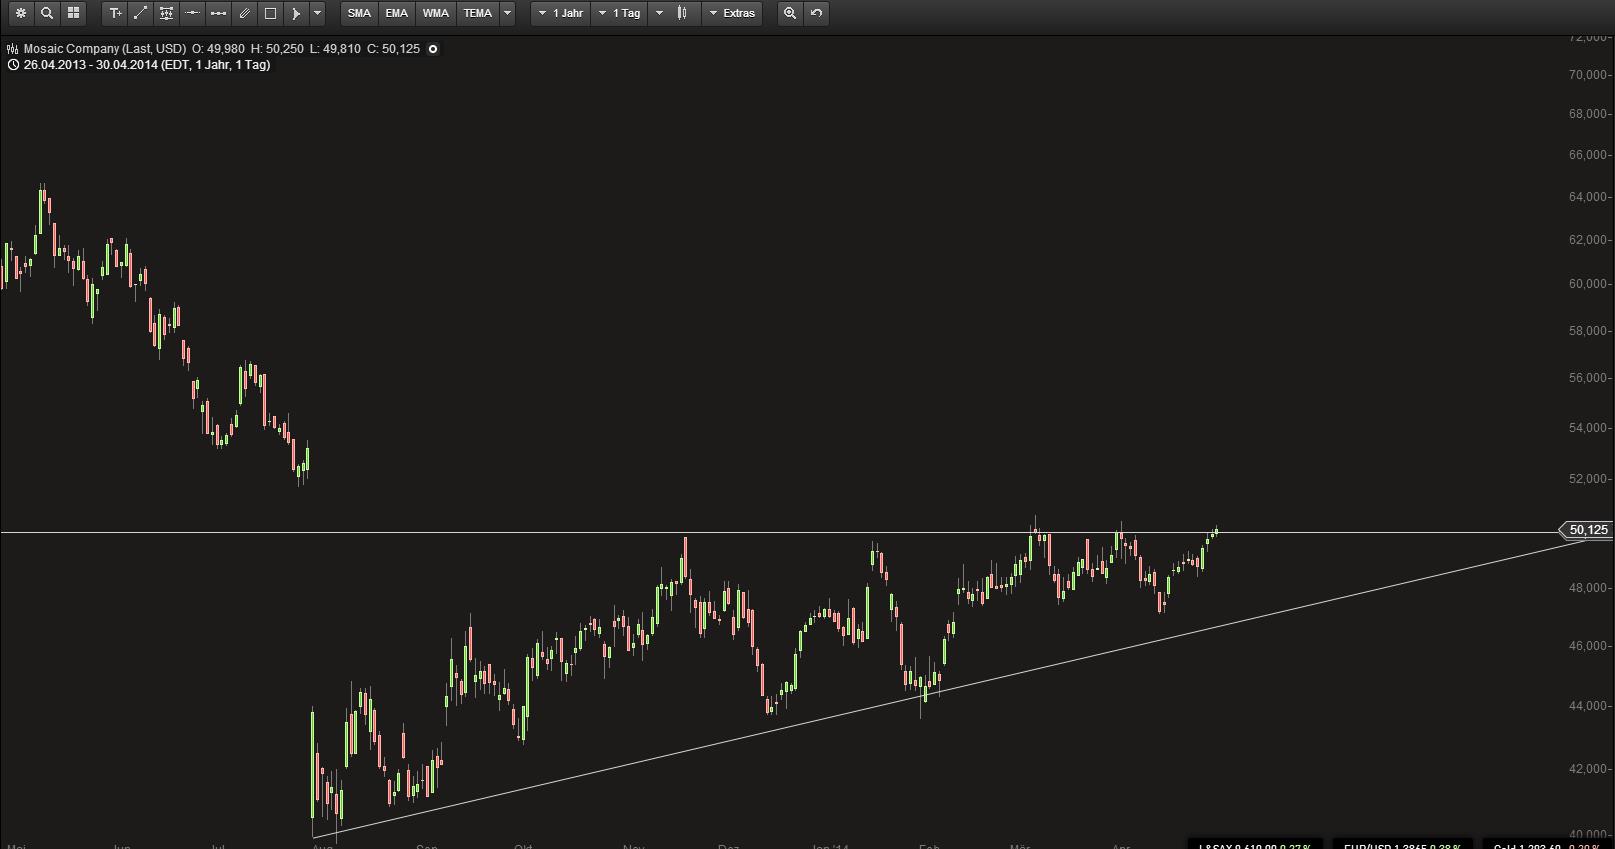Select the text annotation tool

click(x=116, y=13)
